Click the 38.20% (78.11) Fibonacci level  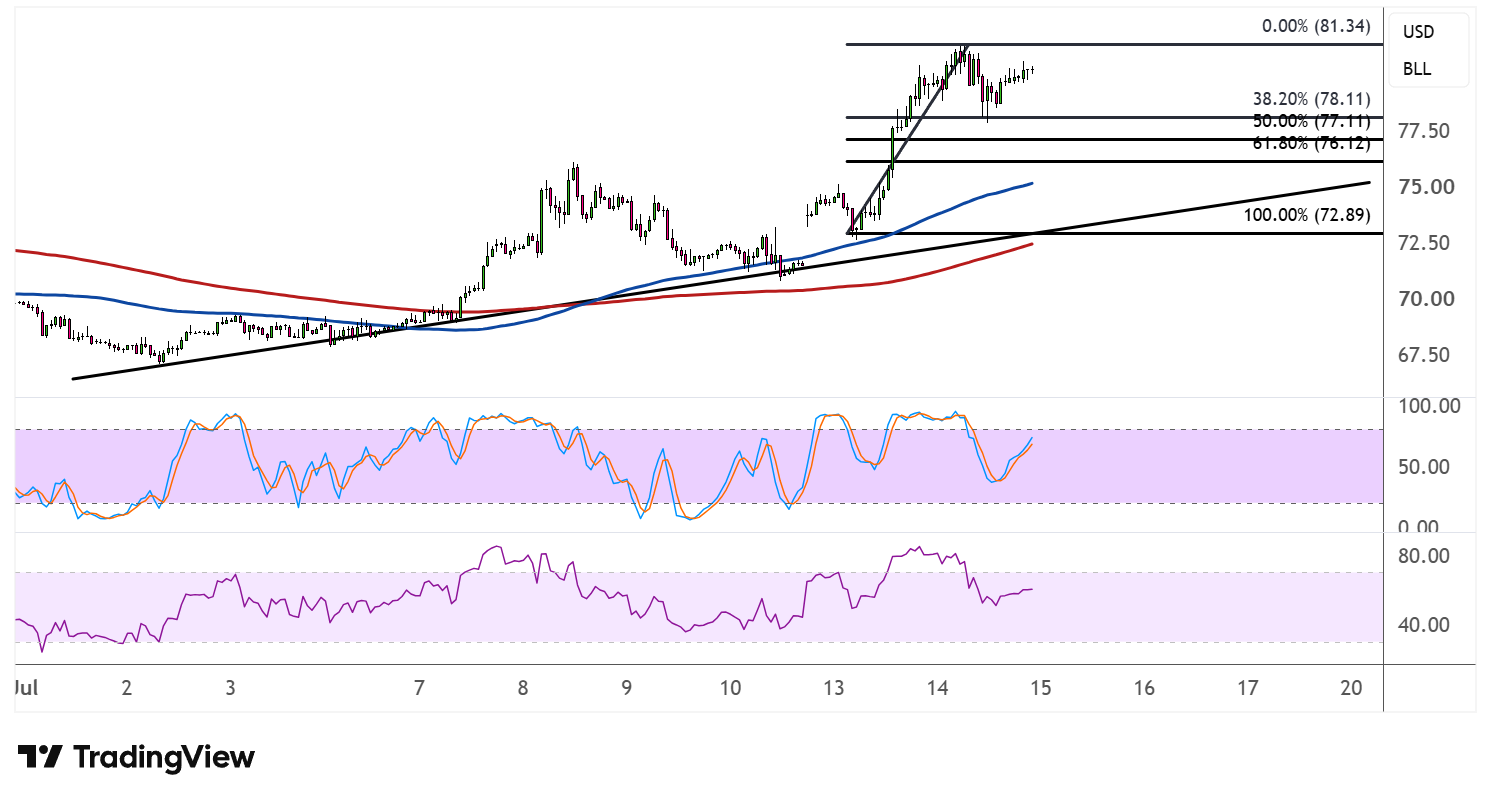[1311, 99]
